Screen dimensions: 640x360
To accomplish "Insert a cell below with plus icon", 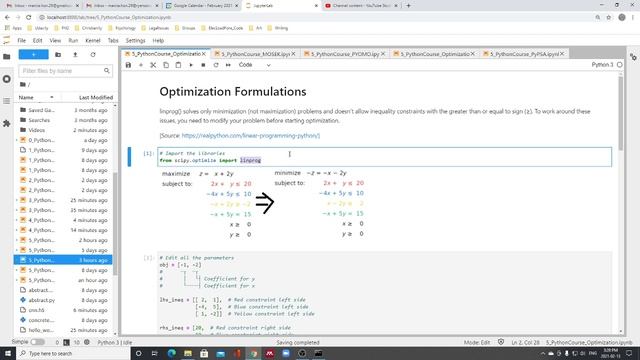I will coord(141,65).
